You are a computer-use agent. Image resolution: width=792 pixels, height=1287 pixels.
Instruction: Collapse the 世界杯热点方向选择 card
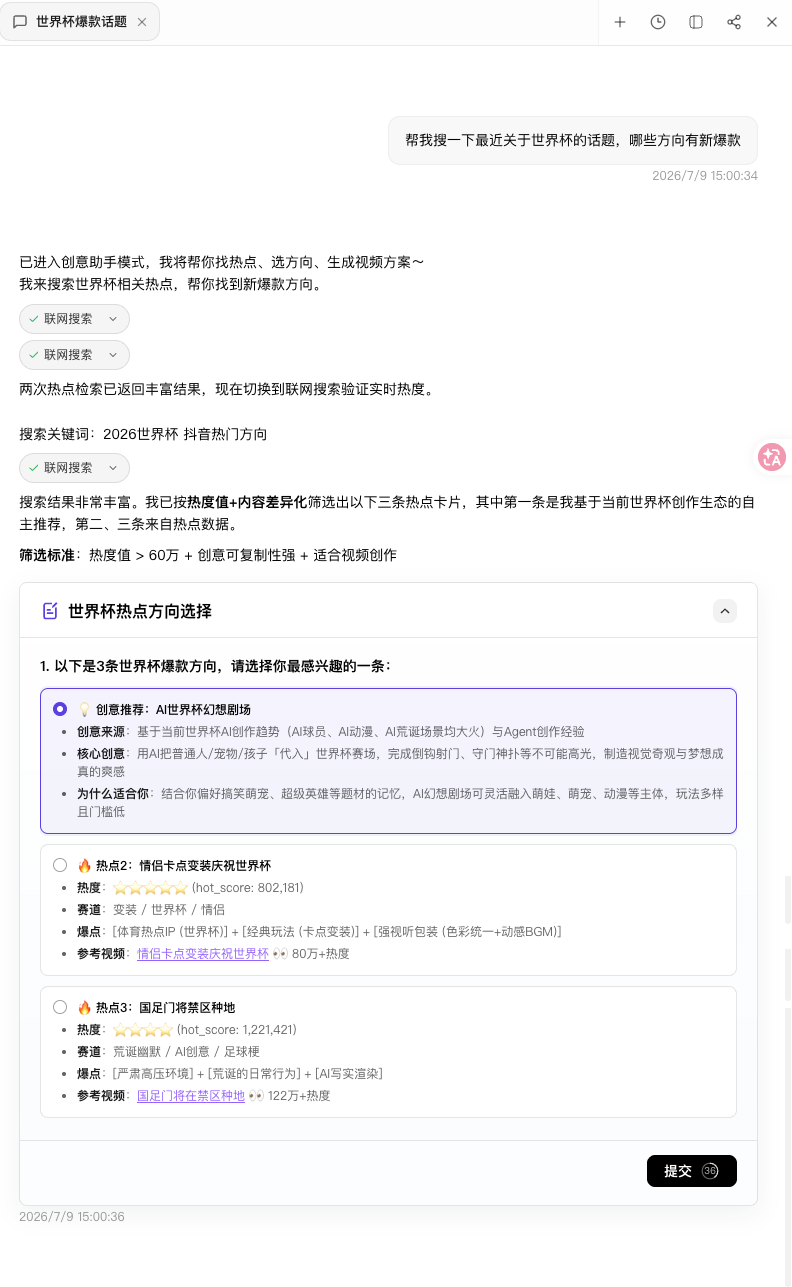pyautogui.click(x=725, y=611)
